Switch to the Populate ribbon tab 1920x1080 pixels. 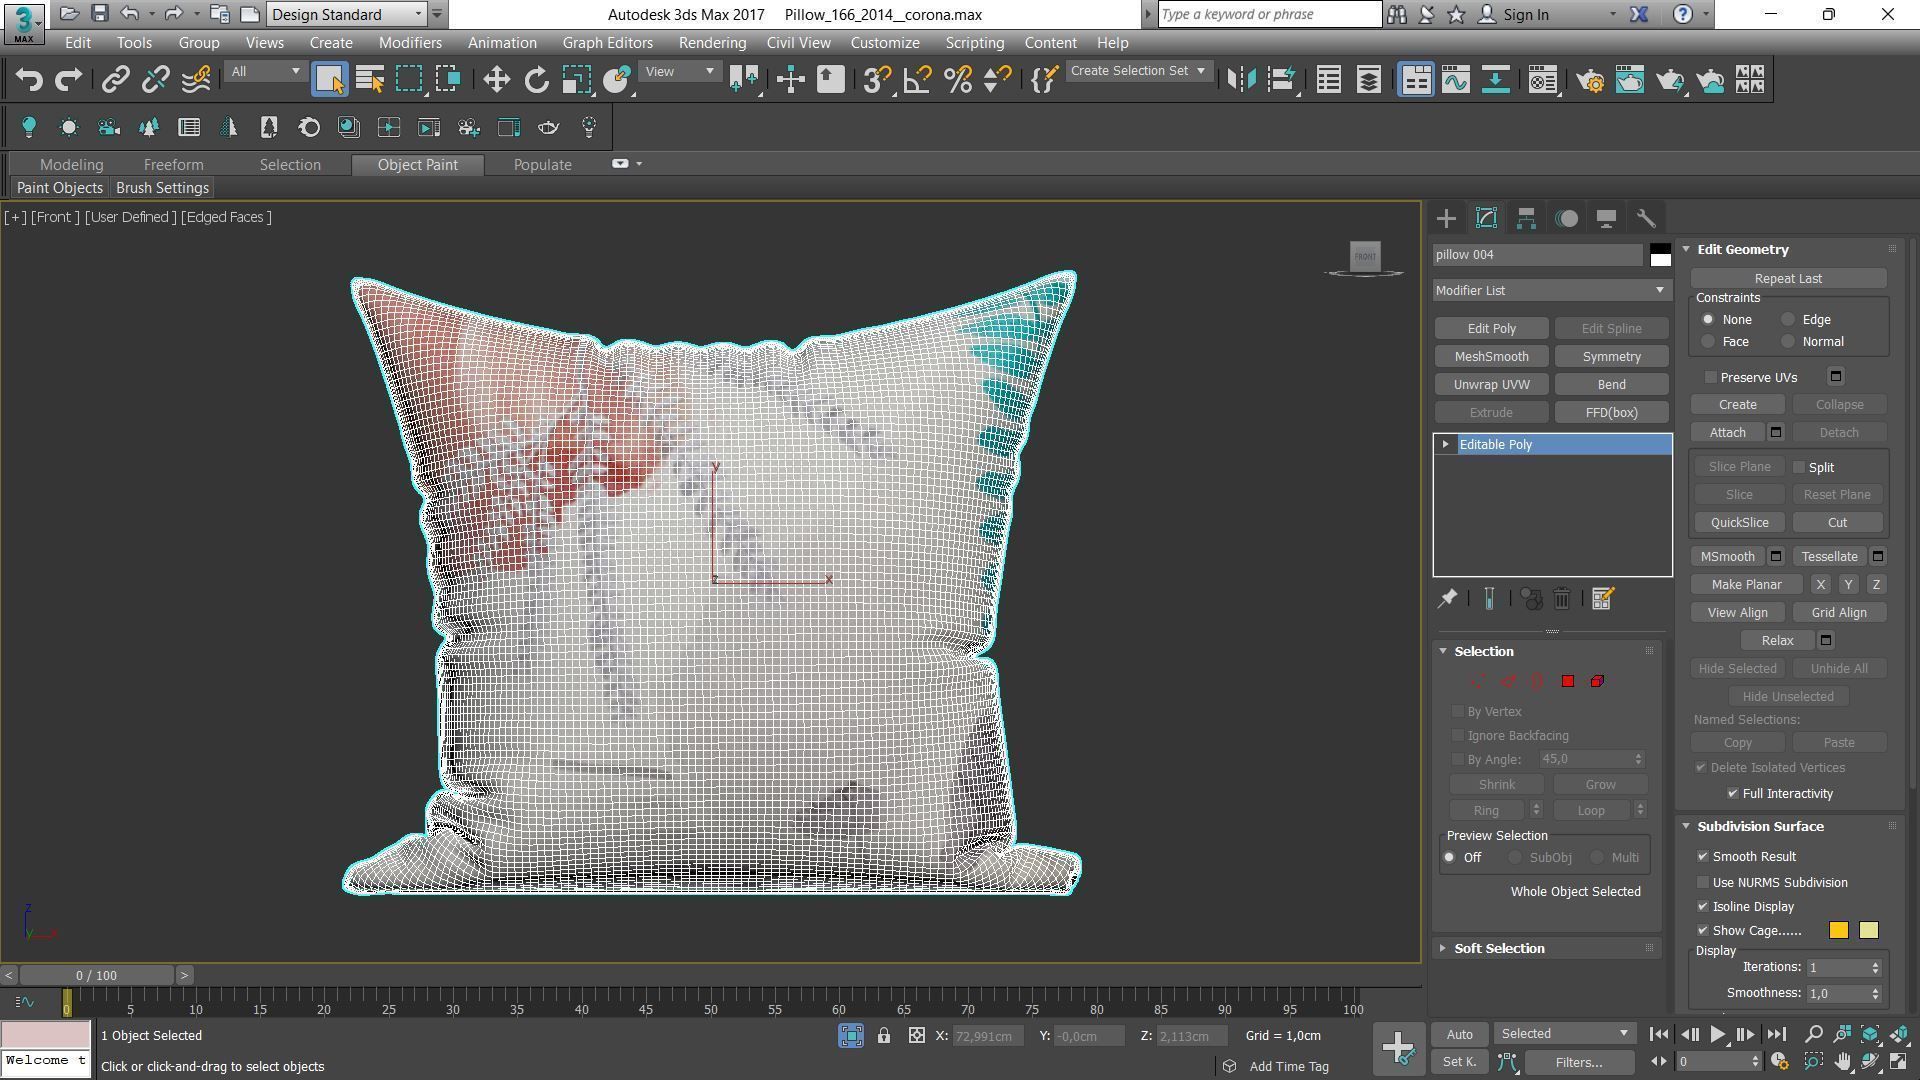coord(543,165)
